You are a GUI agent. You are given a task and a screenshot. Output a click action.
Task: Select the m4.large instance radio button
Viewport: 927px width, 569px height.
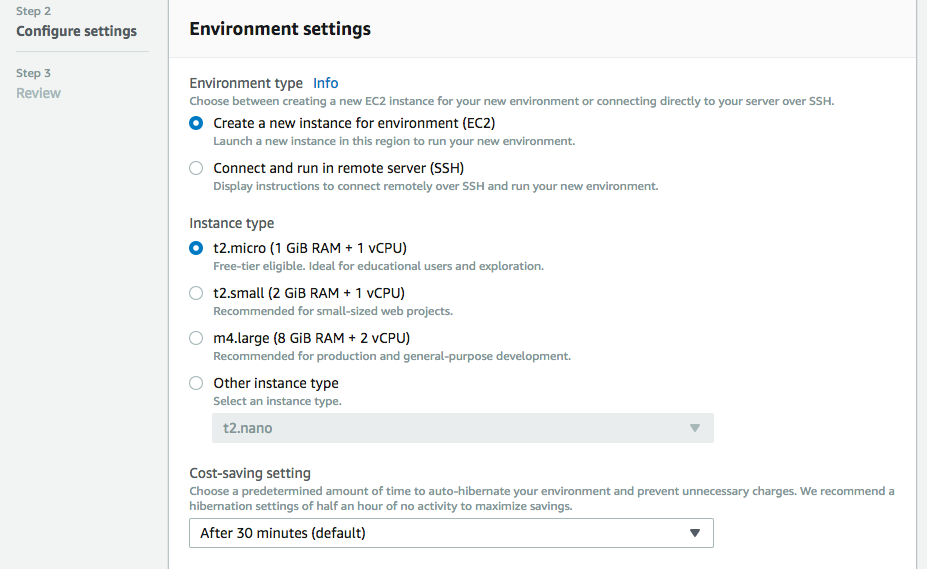click(x=196, y=338)
